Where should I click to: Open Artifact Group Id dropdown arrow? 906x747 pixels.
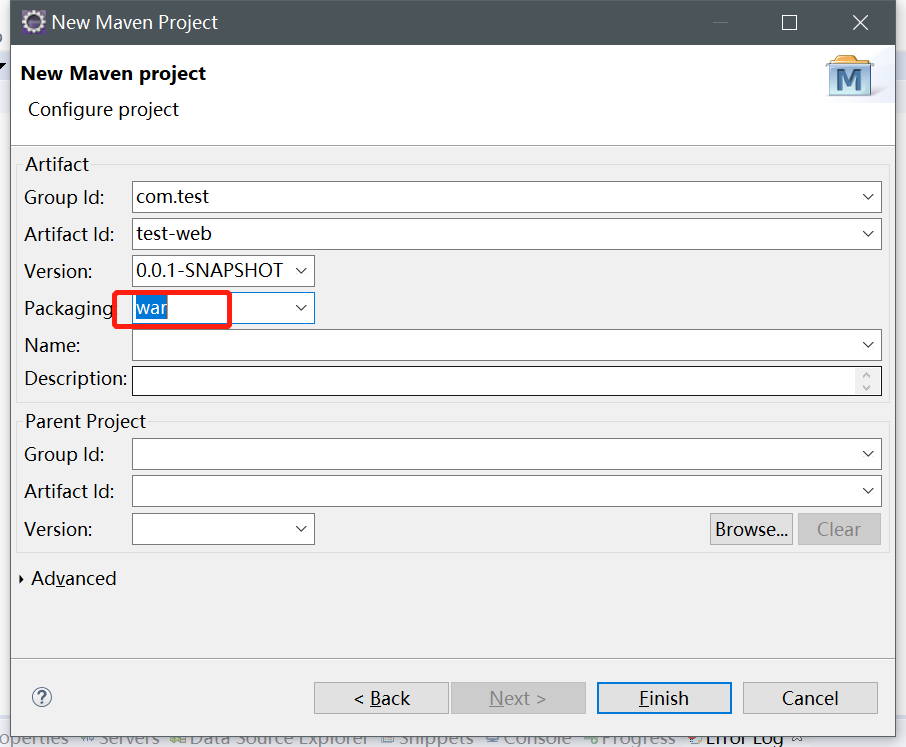point(868,197)
